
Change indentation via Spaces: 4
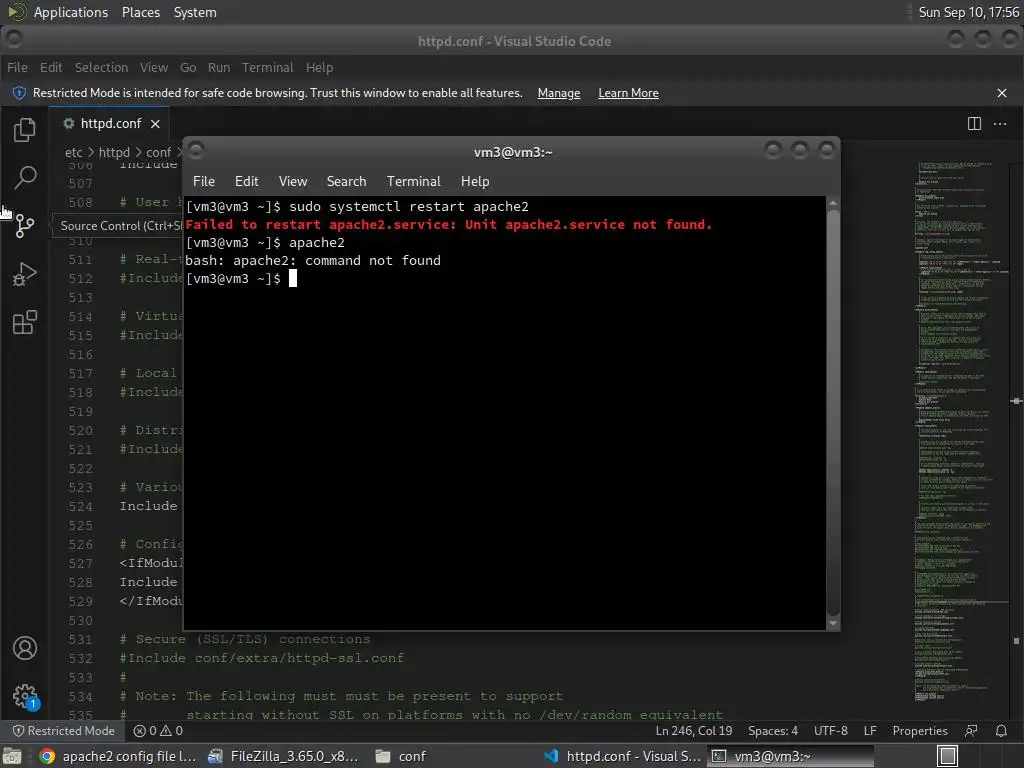(773, 731)
